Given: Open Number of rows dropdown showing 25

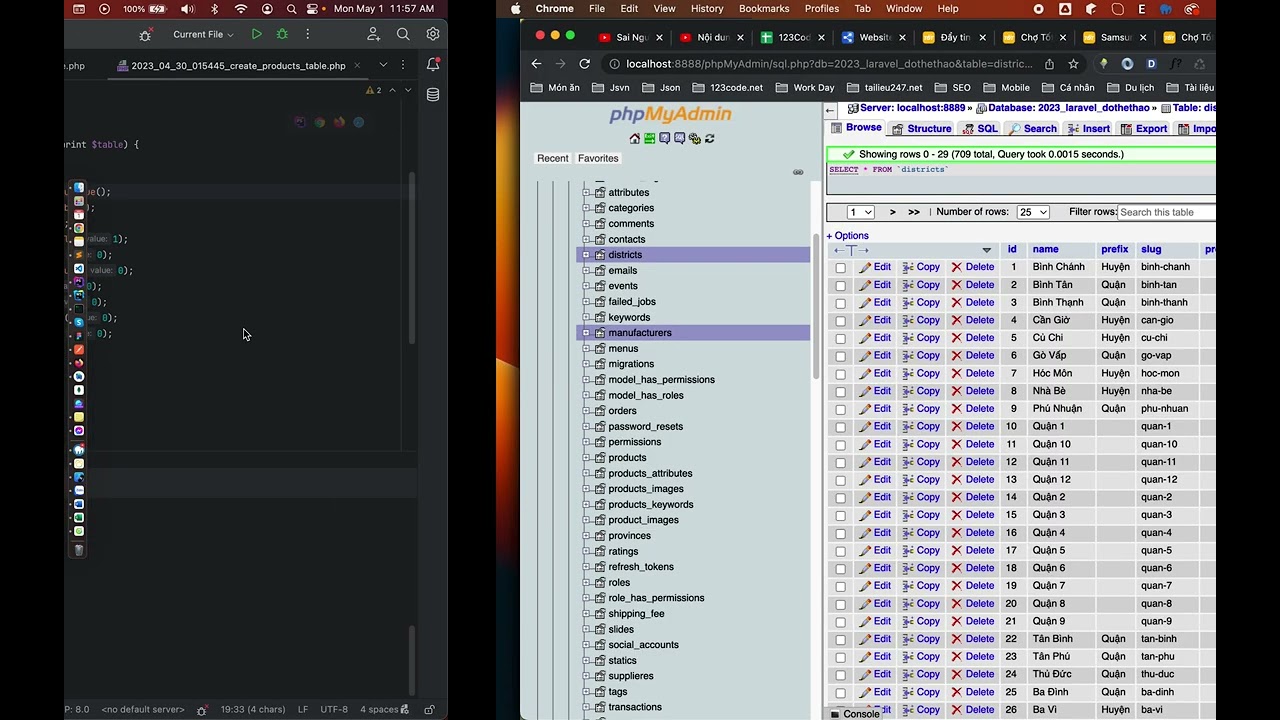Looking at the screenshot, I should pyautogui.click(x=1033, y=212).
